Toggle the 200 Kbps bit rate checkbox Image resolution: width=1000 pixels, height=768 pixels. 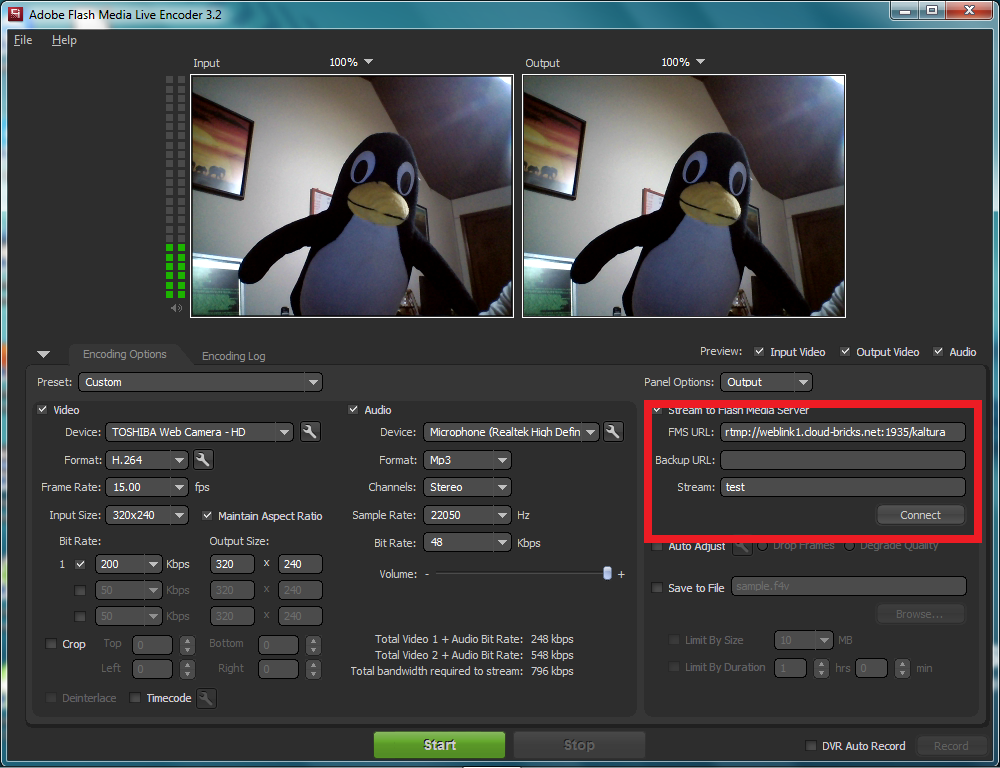pyautogui.click(x=80, y=564)
